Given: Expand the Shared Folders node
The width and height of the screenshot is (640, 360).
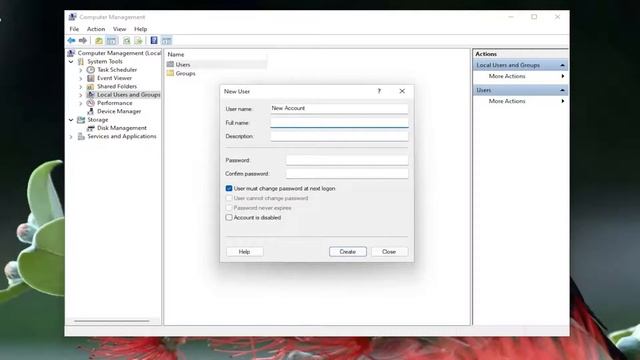Looking at the screenshot, I should coord(81,87).
